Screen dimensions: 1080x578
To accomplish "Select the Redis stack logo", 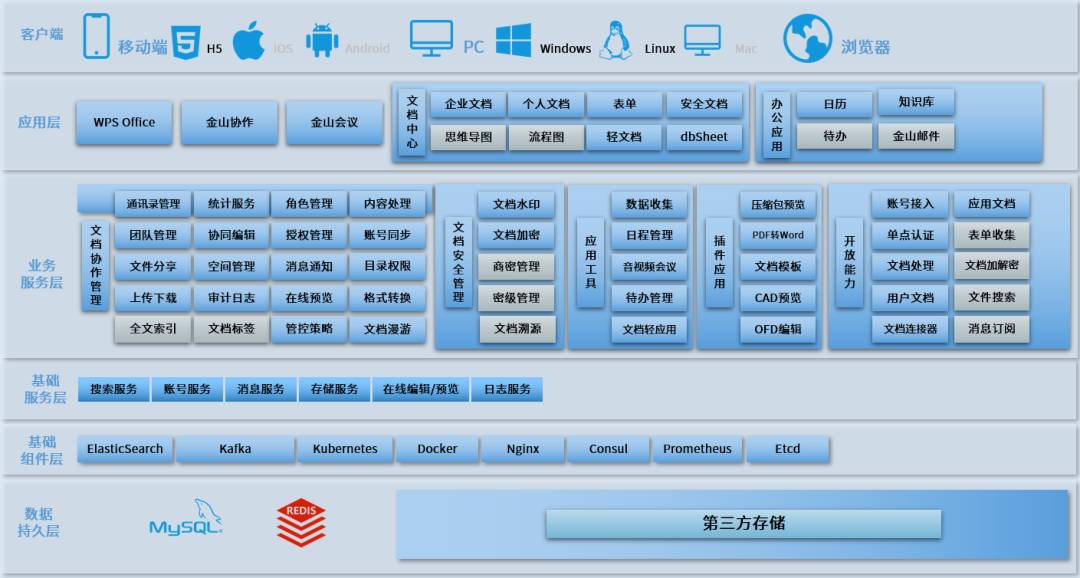I will 301,523.
